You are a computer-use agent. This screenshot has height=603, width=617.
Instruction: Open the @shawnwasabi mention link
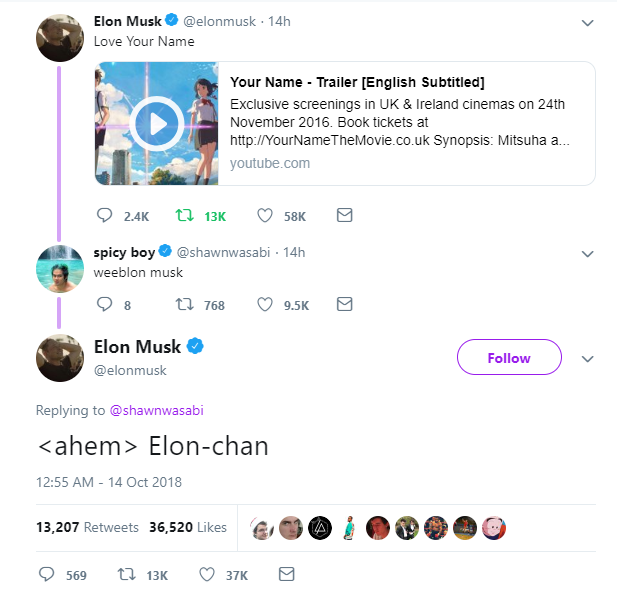point(157,411)
